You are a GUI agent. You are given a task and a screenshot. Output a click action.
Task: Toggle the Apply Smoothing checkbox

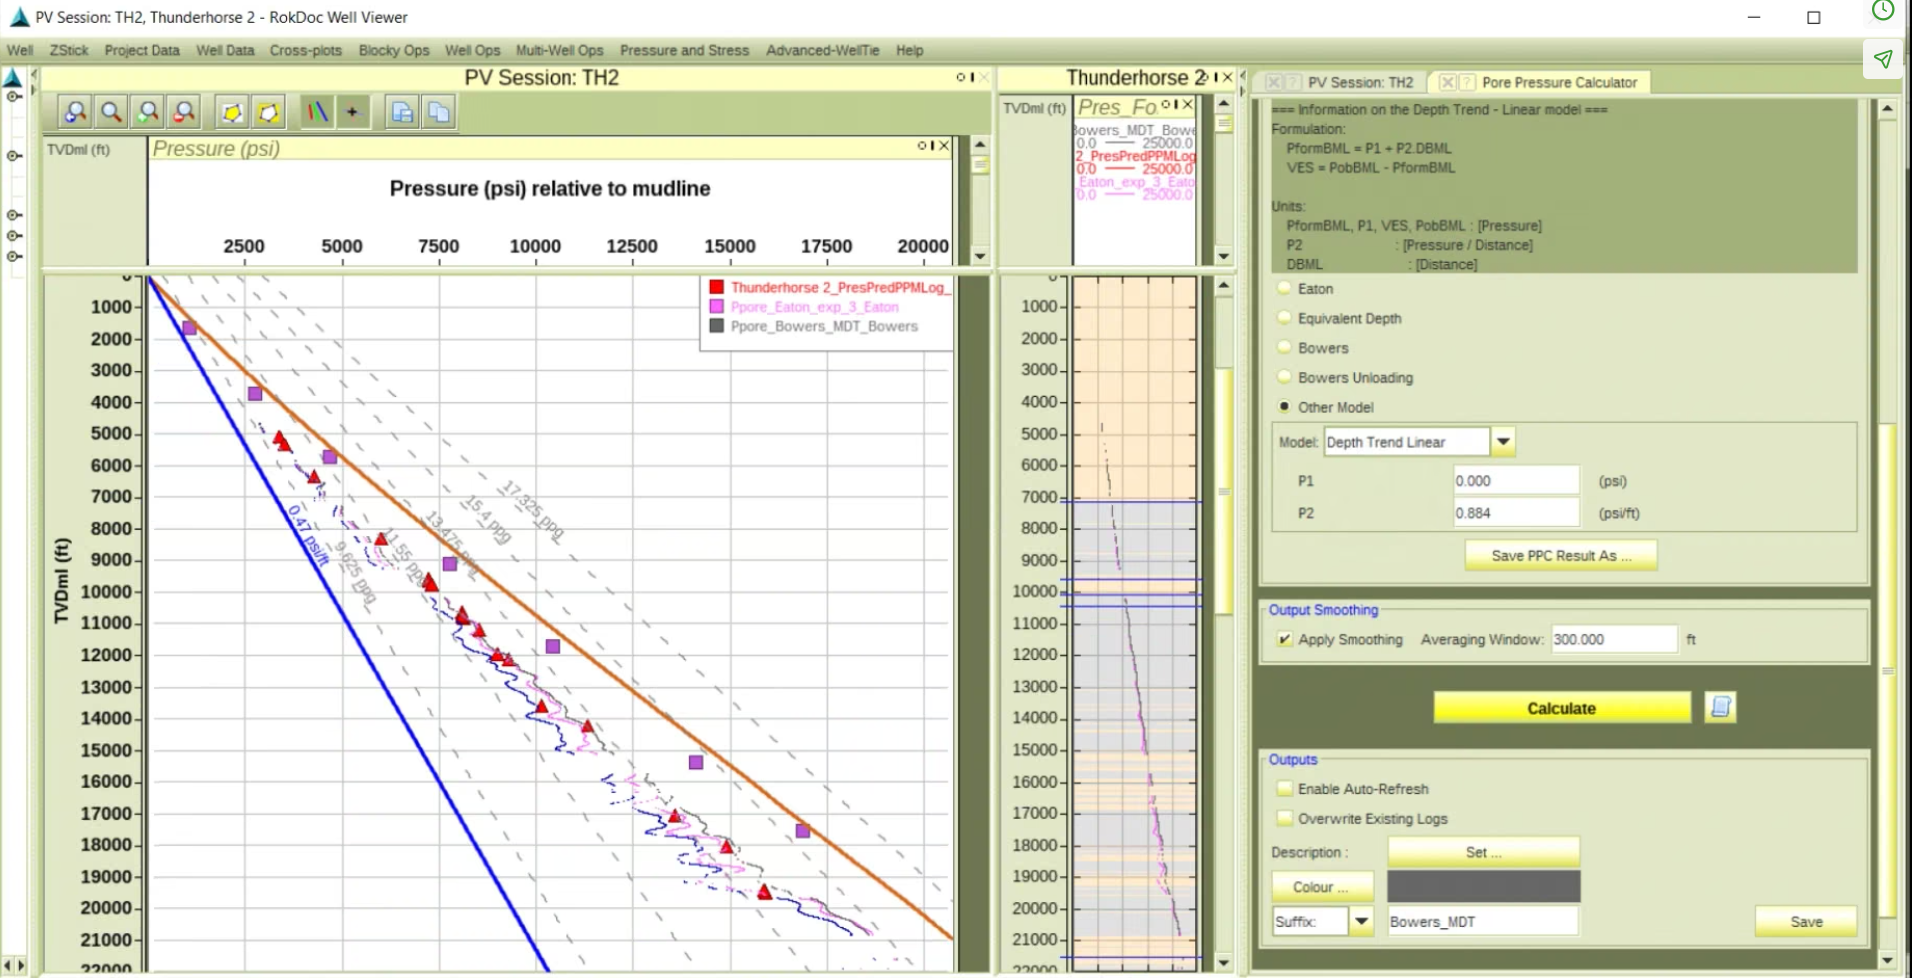pyautogui.click(x=1285, y=639)
